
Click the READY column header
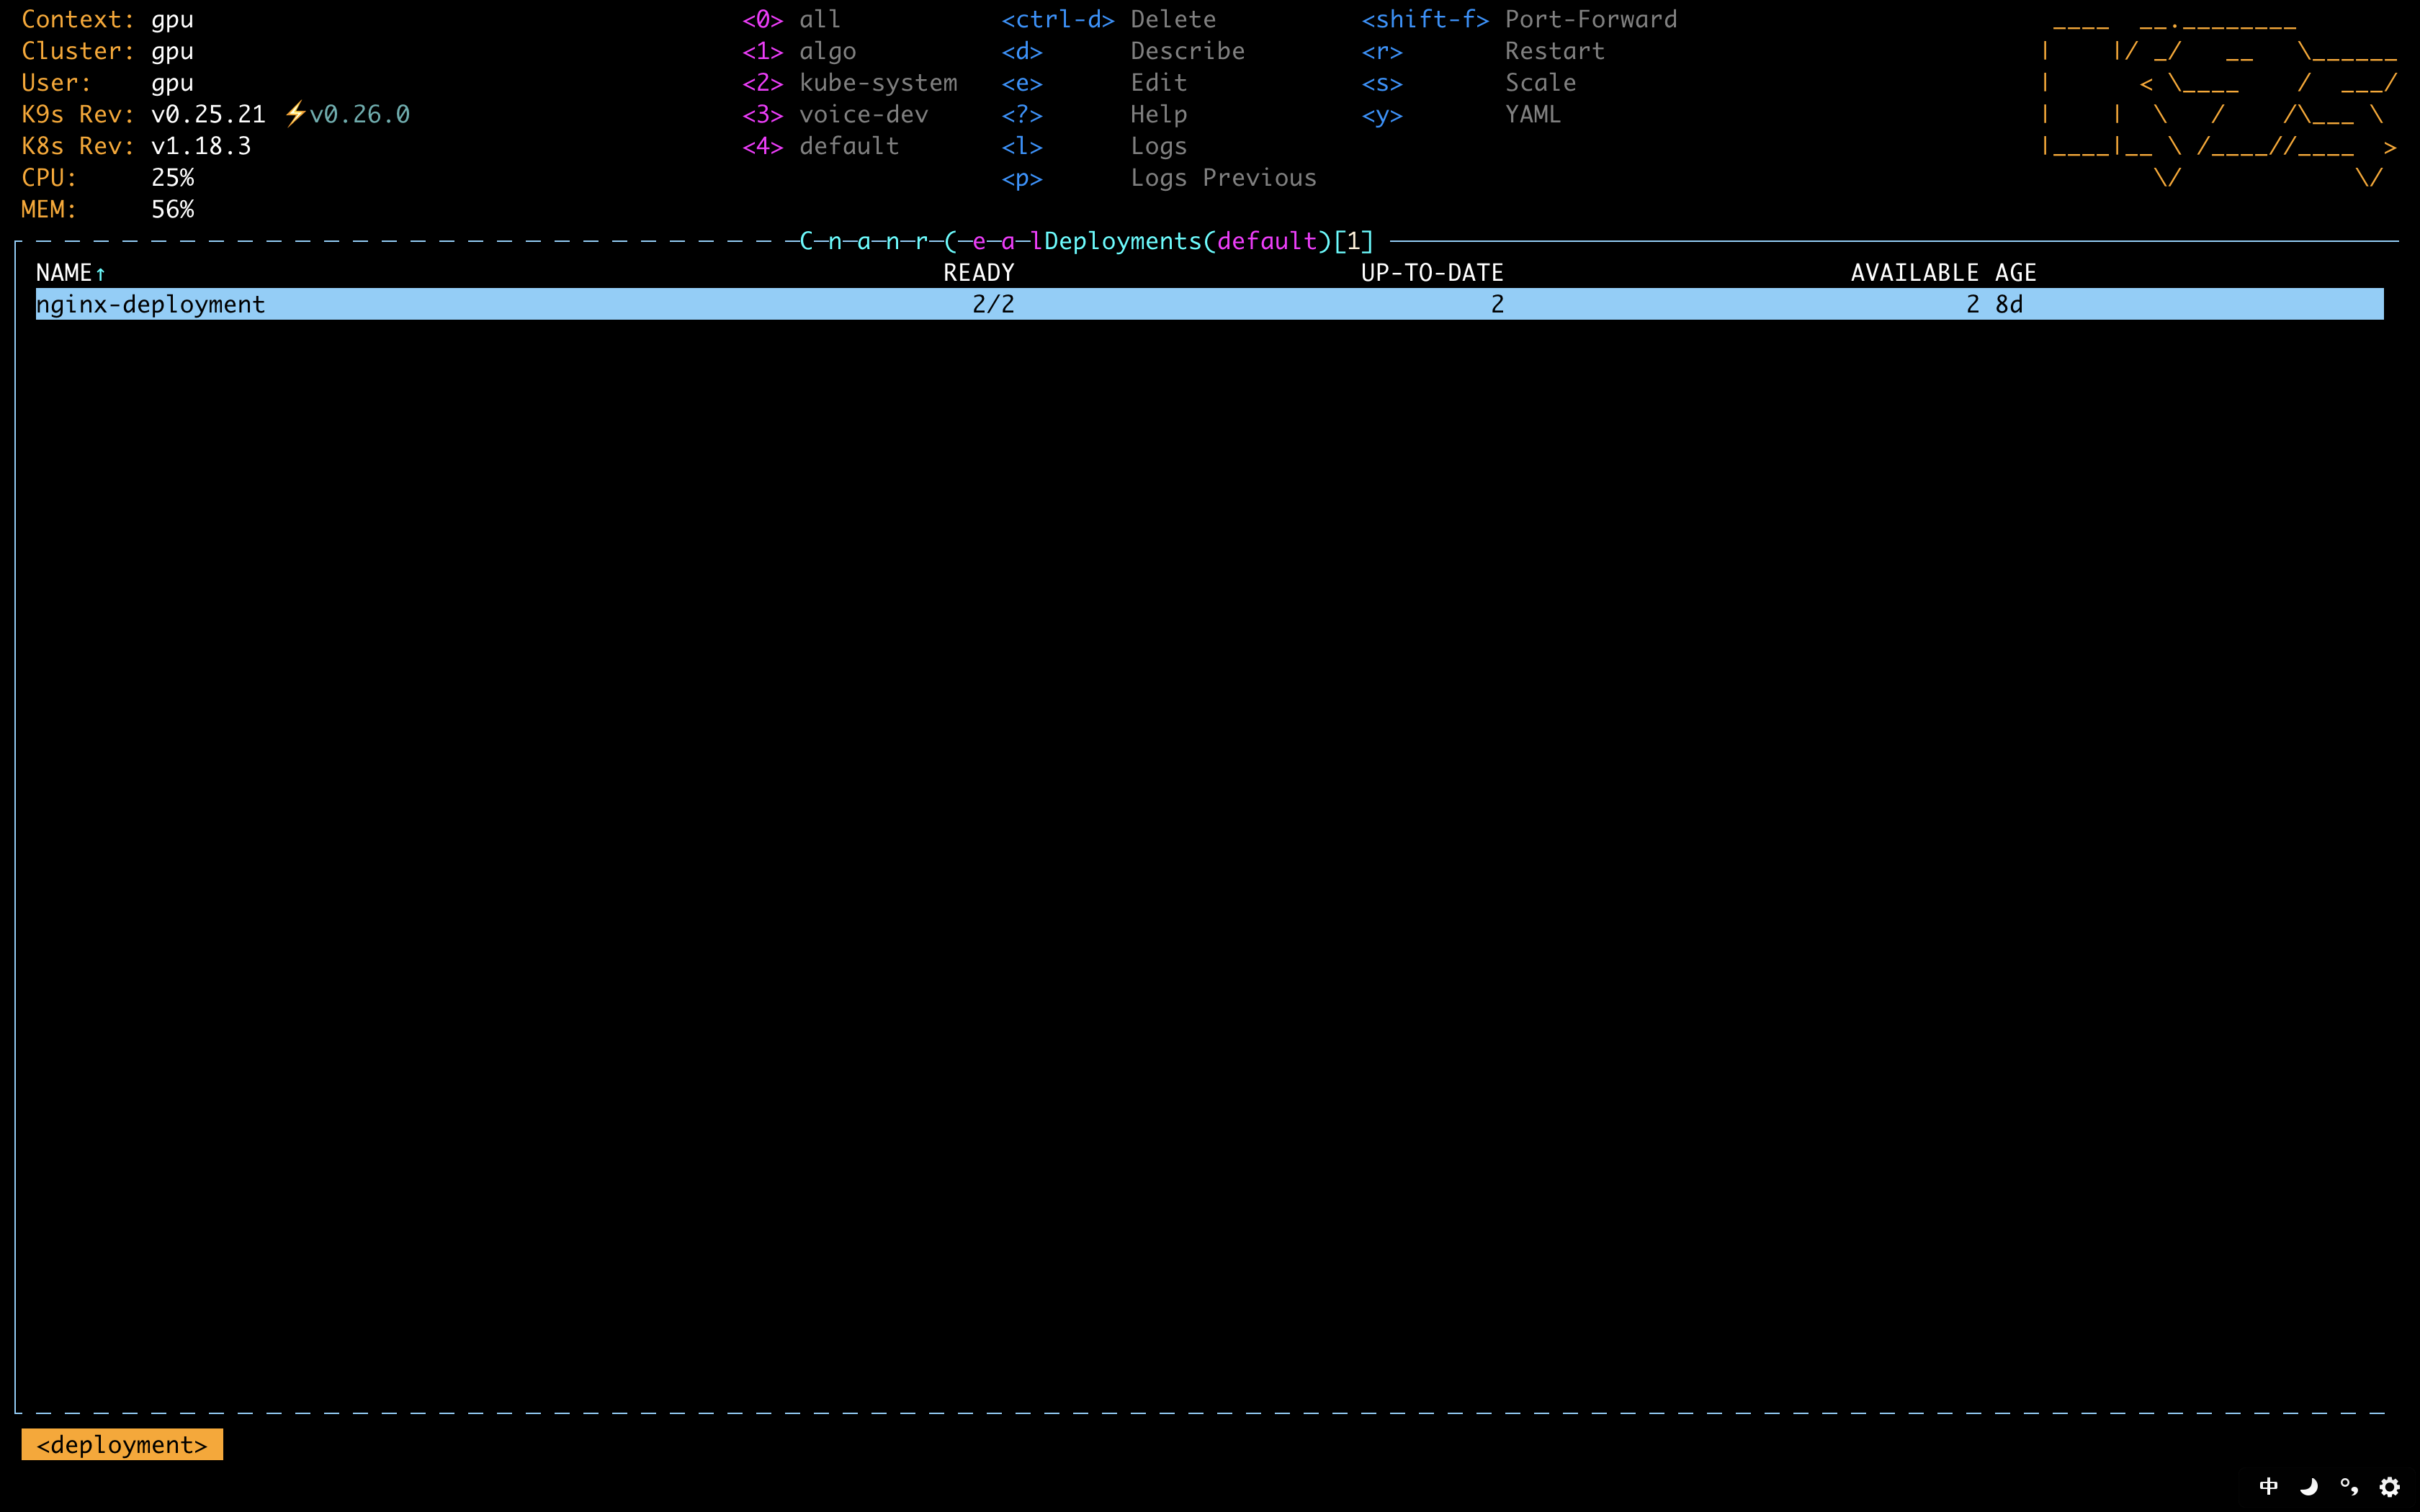pos(978,273)
